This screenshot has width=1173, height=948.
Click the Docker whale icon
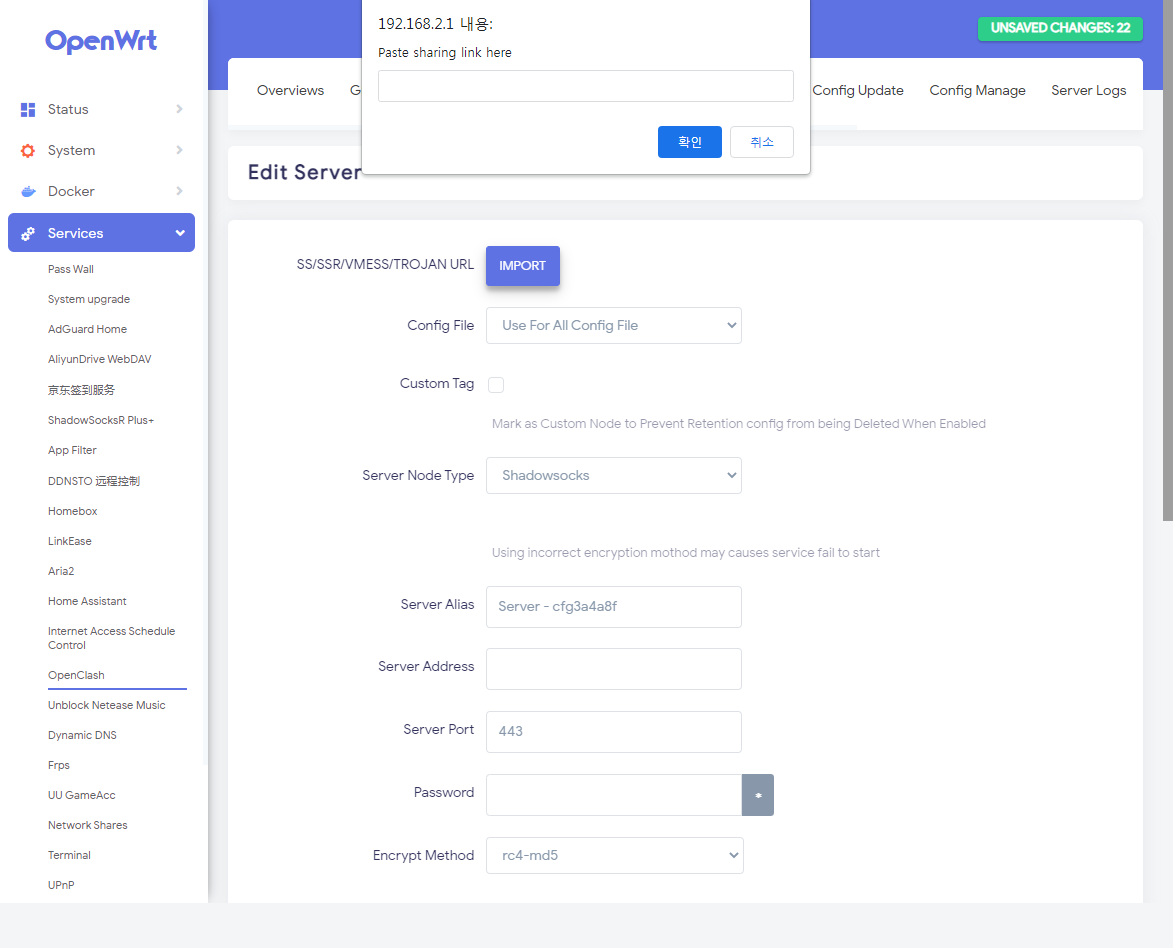(x=28, y=192)
